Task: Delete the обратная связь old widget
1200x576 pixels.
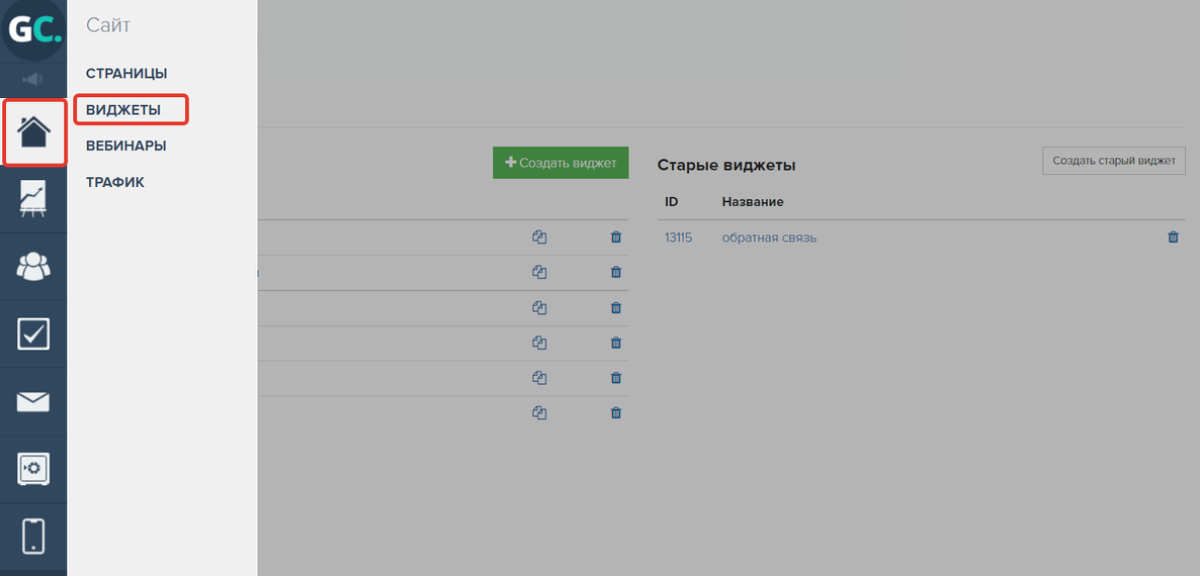Action: point(1173,237)
